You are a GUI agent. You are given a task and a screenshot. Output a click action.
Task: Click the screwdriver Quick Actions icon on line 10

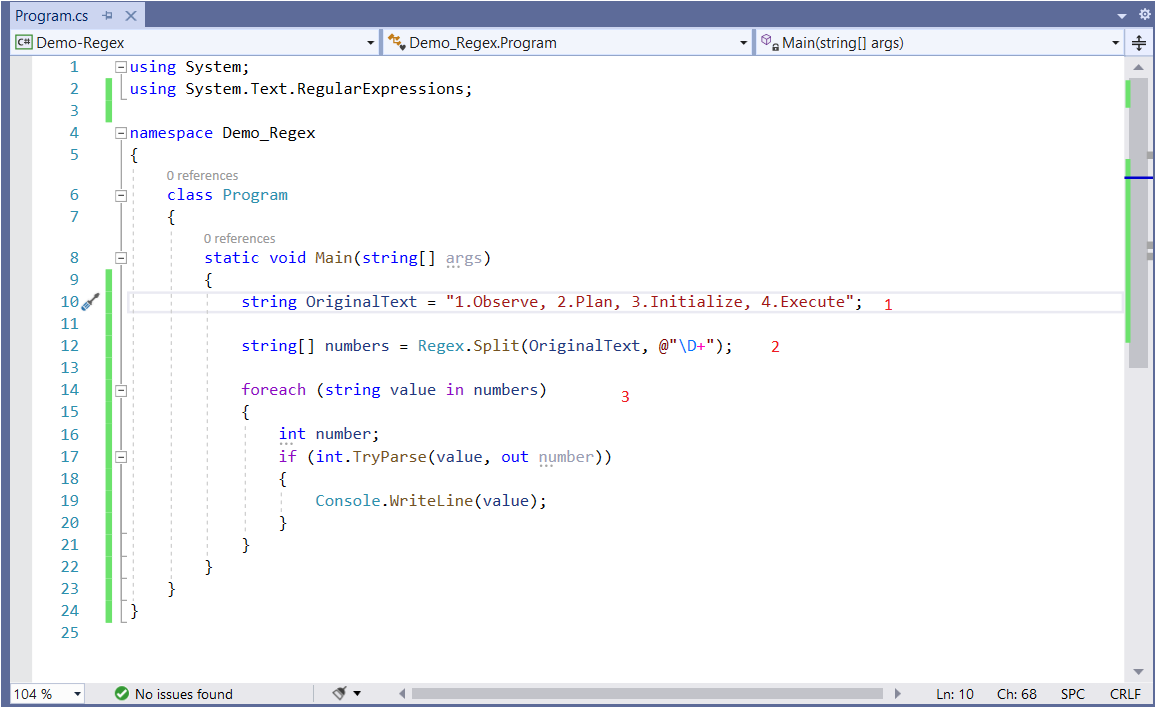pyautogui.click(x=90, y=301)
